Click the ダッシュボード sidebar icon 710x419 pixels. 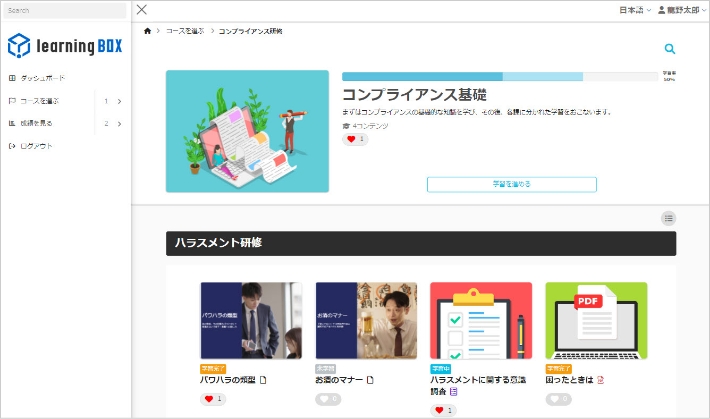[12, 78]
